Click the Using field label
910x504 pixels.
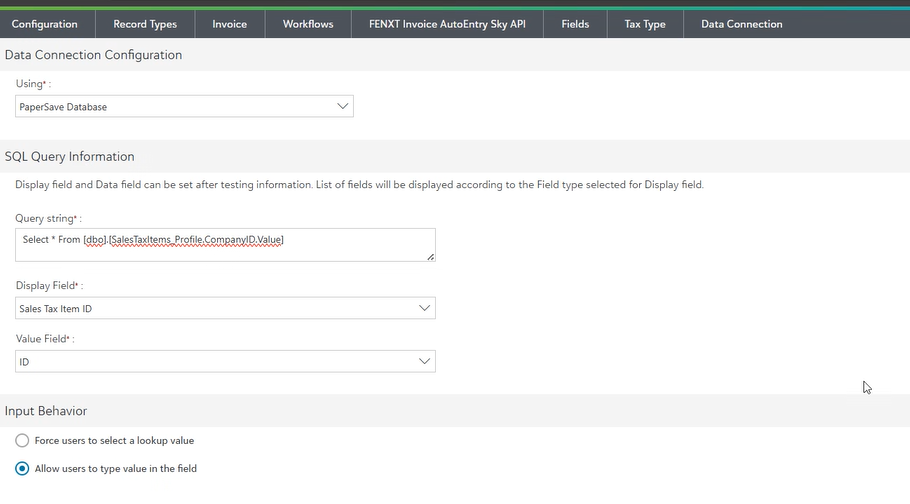pos(33,84)
